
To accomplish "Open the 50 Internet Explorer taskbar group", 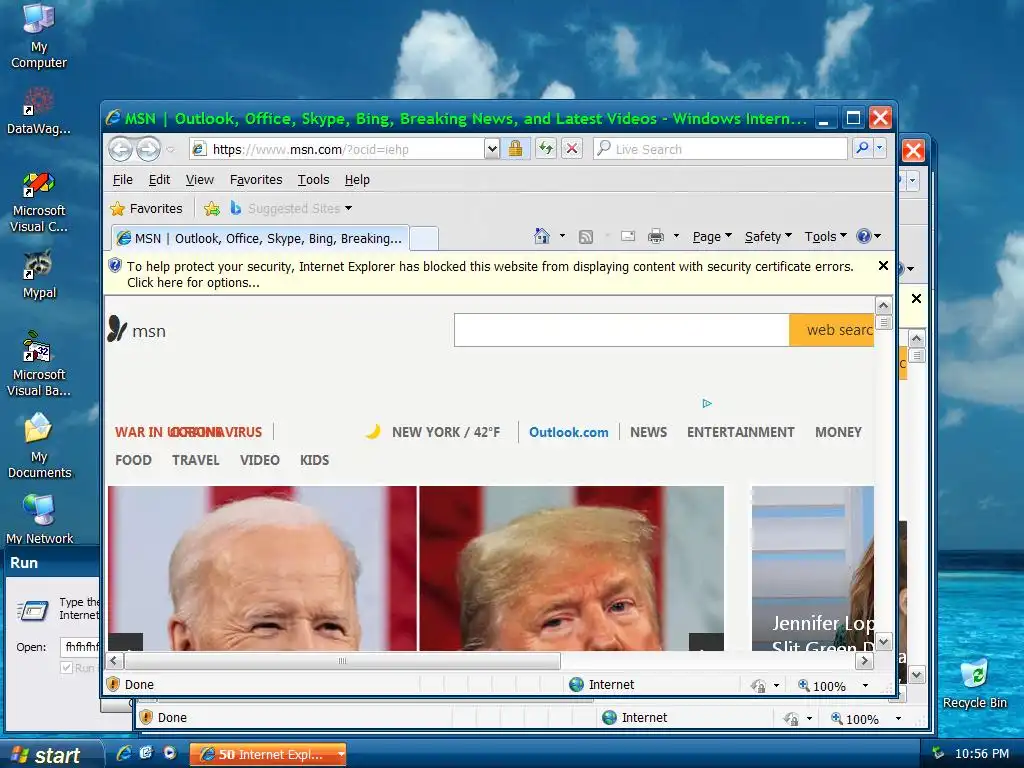I will pyautogui.click(x=267, y=754).
